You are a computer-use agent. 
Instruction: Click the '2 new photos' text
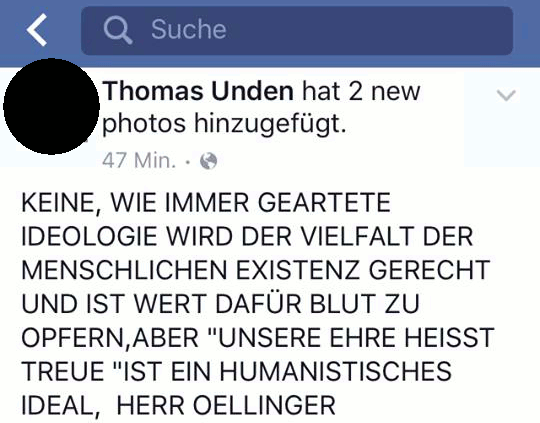[261, 107]
